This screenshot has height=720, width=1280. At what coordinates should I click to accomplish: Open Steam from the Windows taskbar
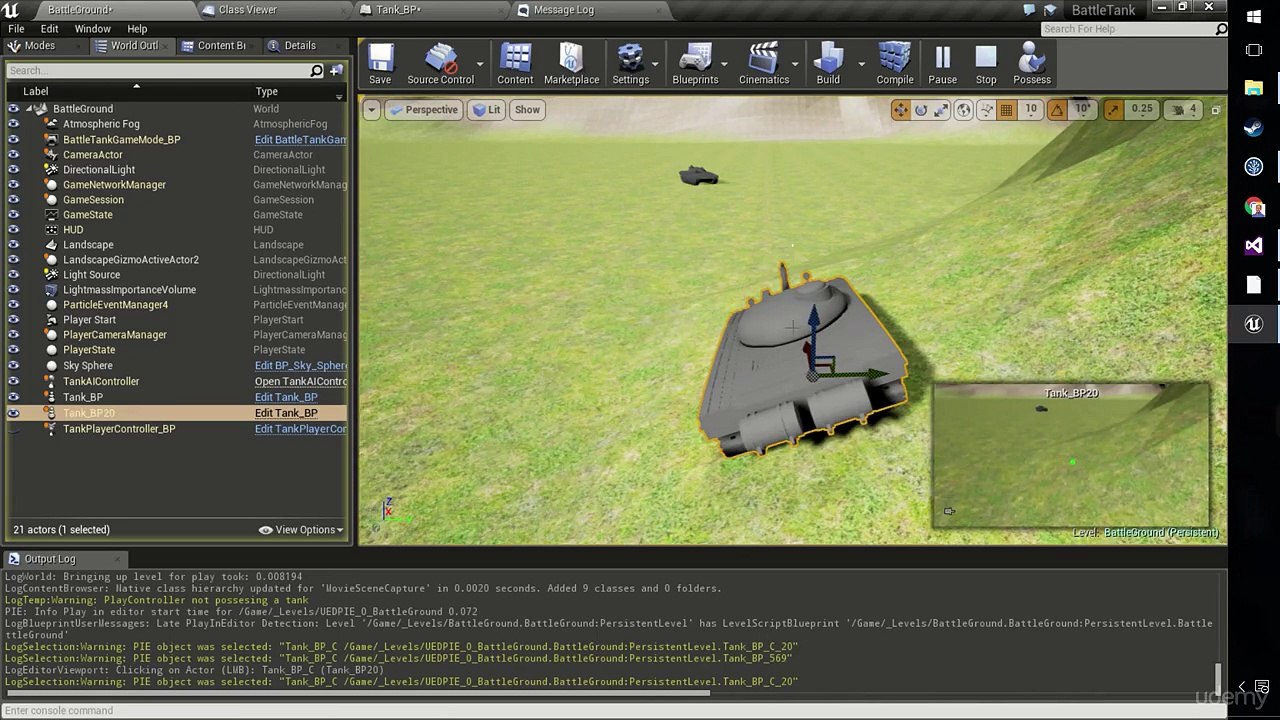coord(1254,128)
